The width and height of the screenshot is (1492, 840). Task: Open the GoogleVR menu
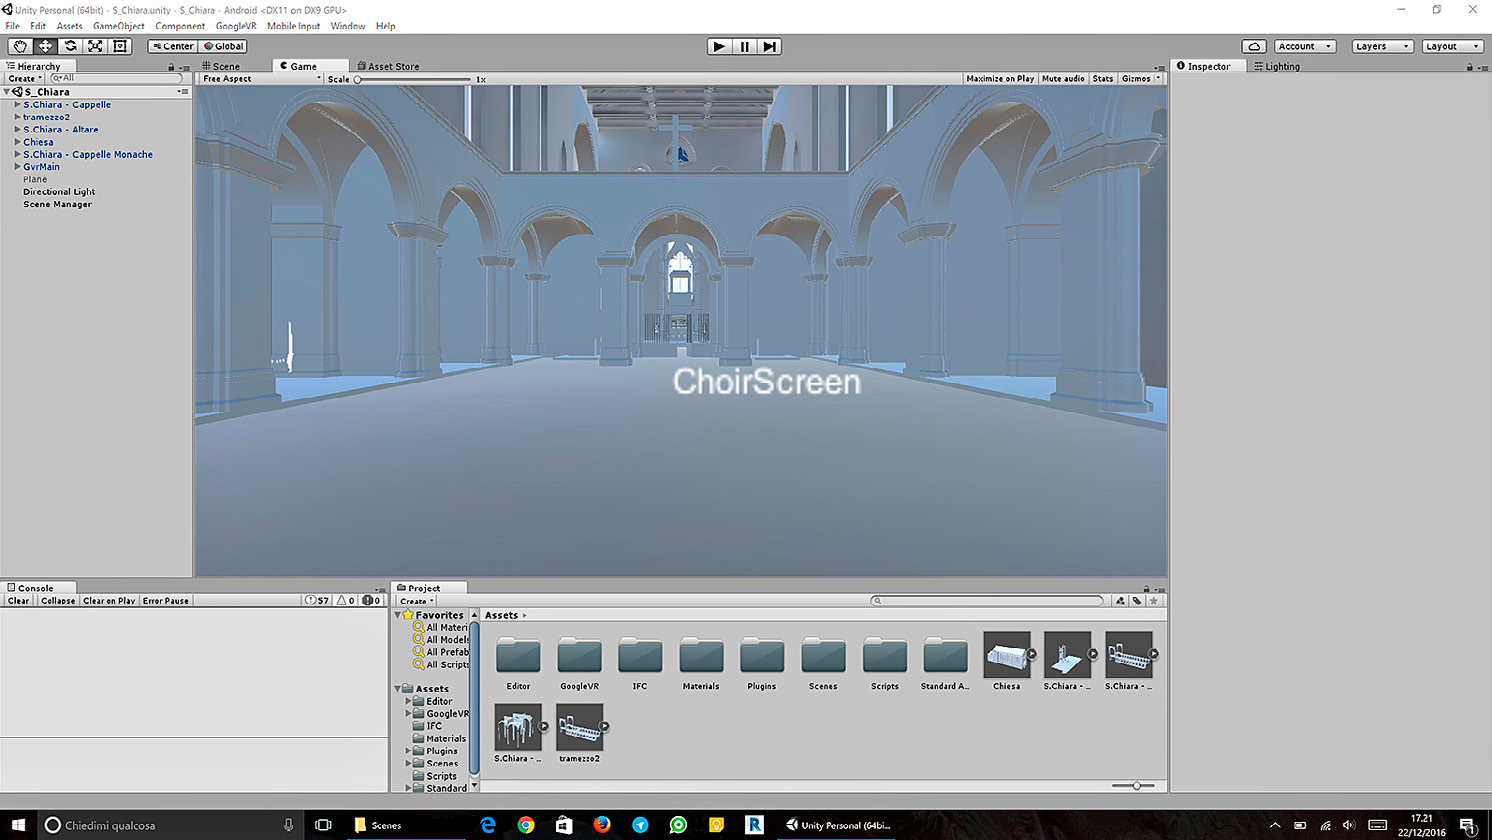[236, 26]
